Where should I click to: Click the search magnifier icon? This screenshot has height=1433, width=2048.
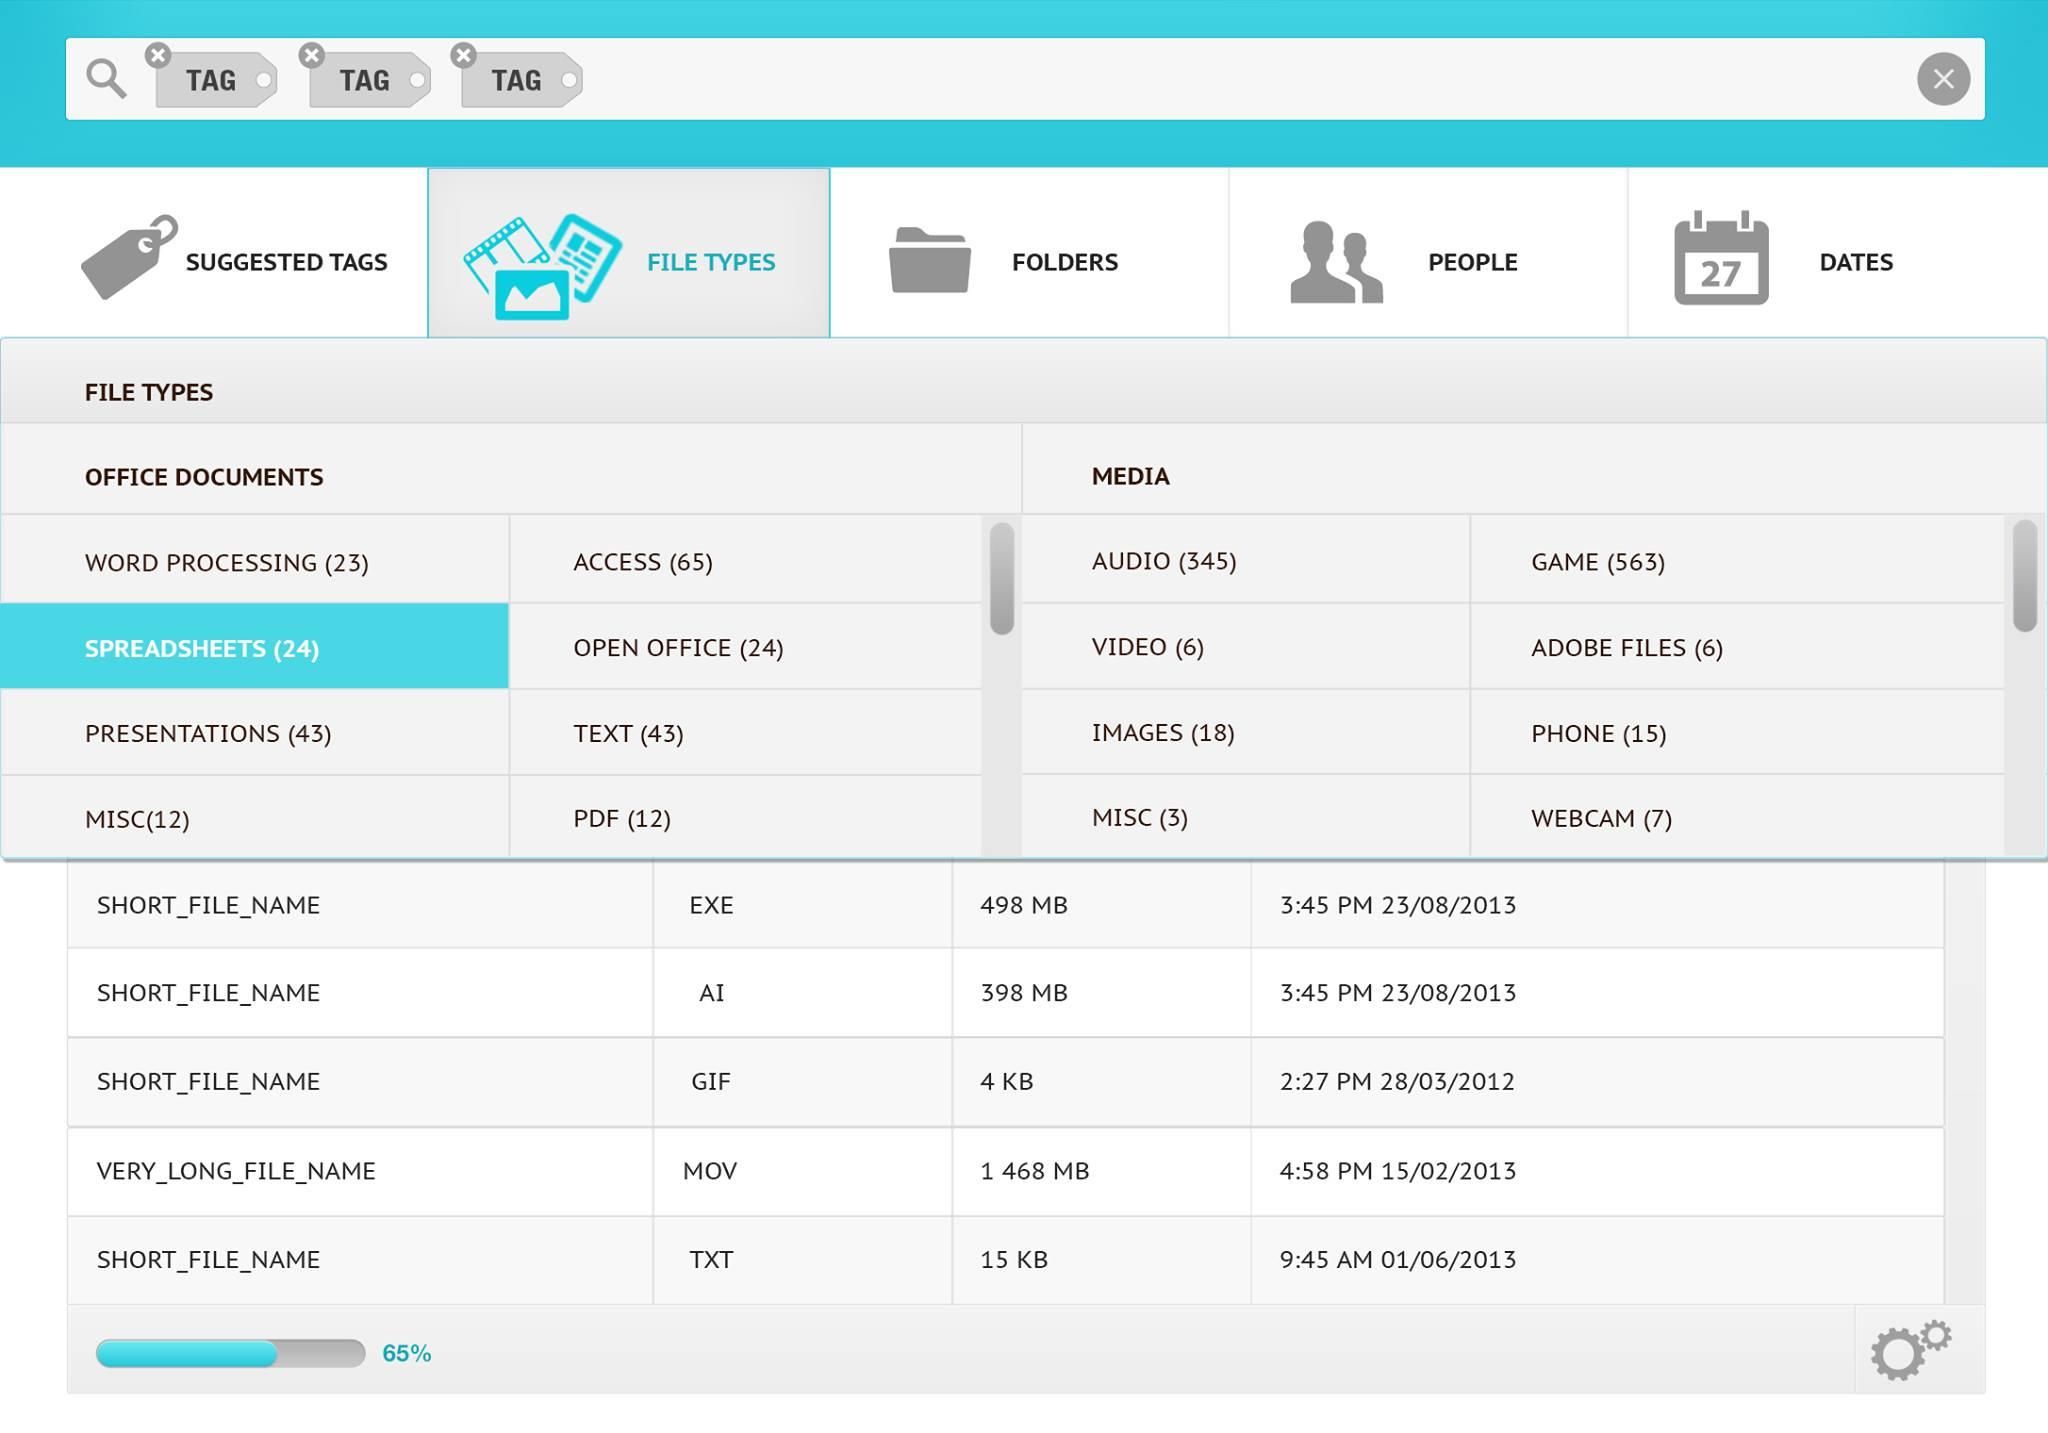pos(106,78)
